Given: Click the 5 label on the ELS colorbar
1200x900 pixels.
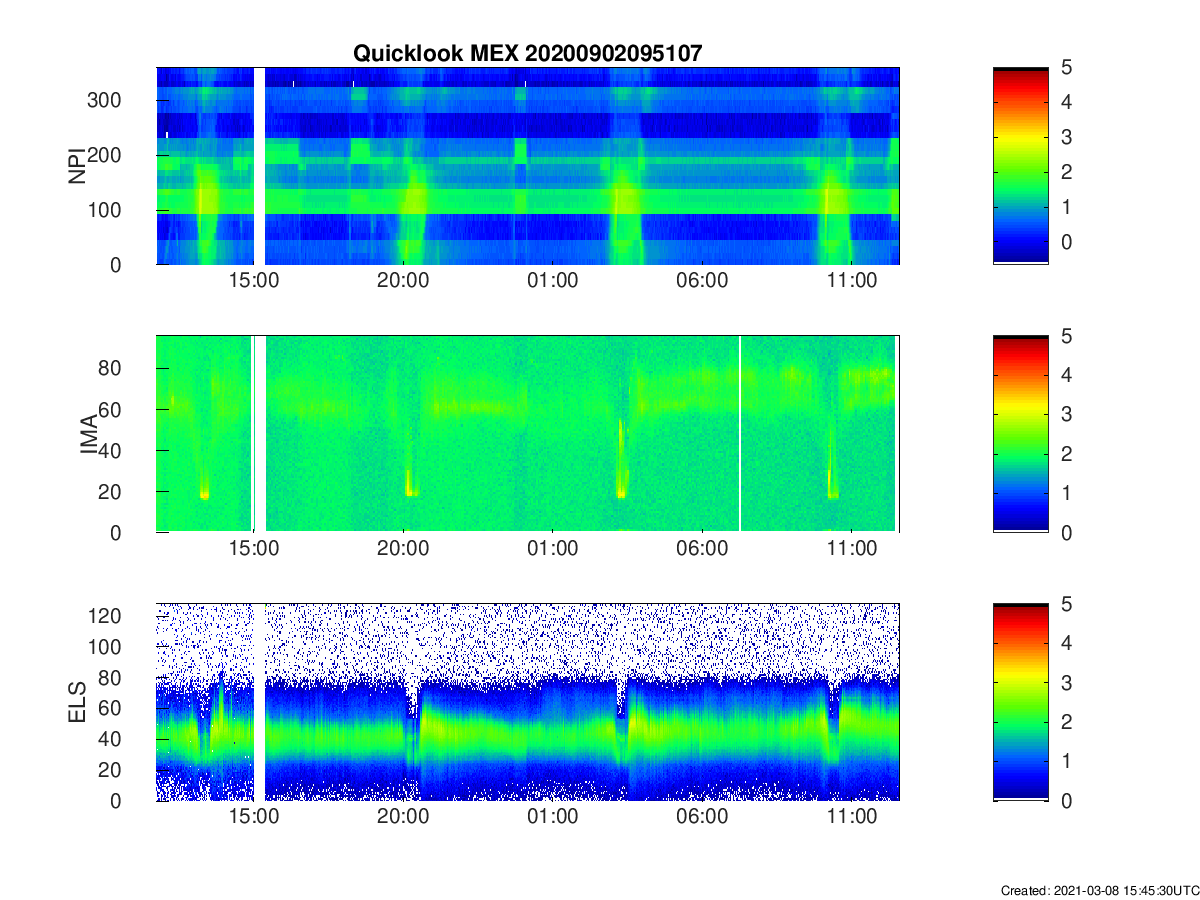Looking at the screenshot, I should [x=1068, y=604].
